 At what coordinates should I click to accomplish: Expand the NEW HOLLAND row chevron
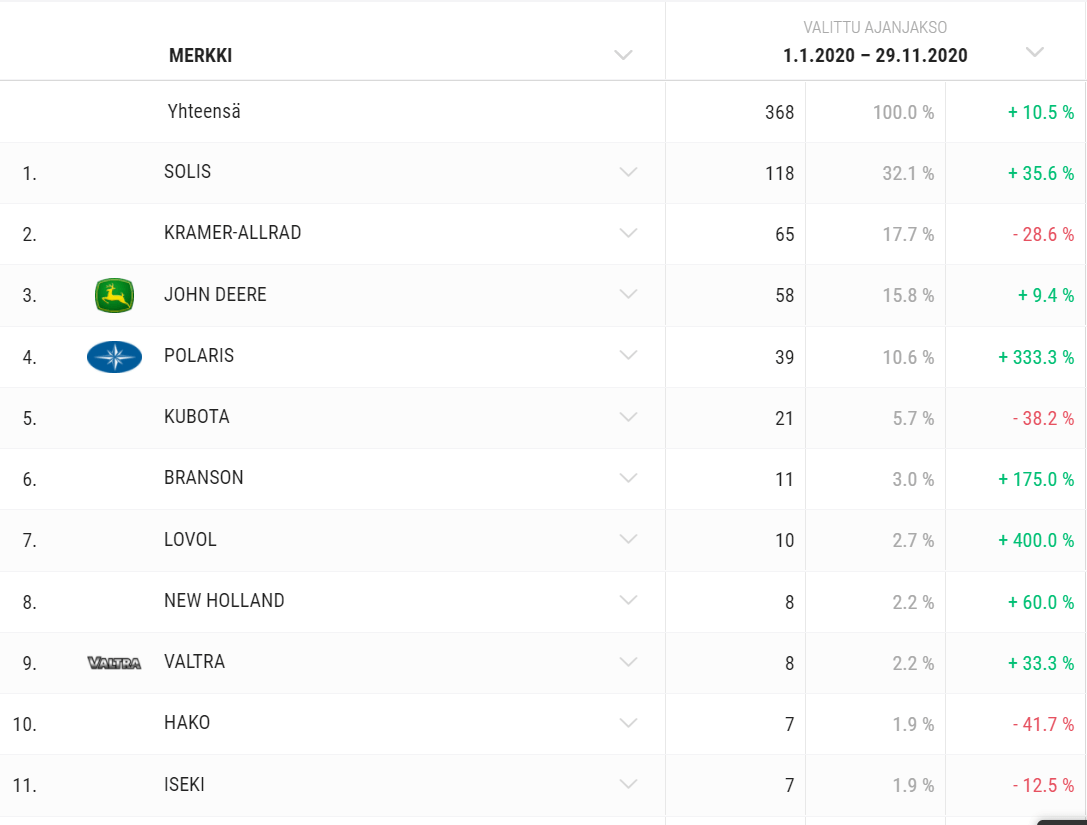coord(628,601)
